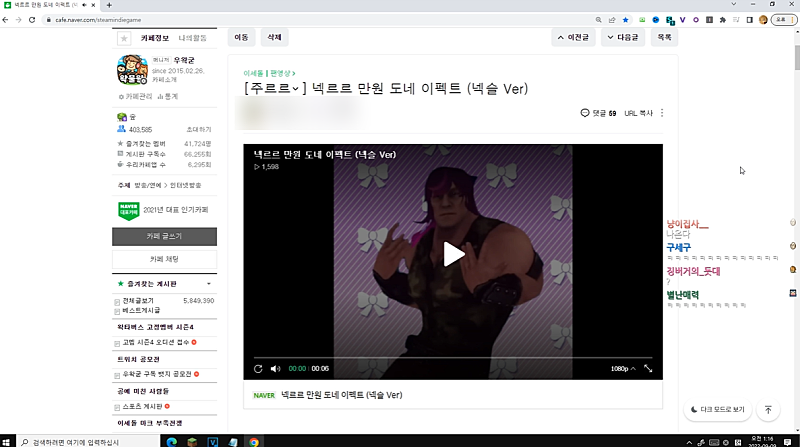Click the address bar URL field
Image resolution: width=800 pixels, height=447 pixels.
(x=316, y=20)
